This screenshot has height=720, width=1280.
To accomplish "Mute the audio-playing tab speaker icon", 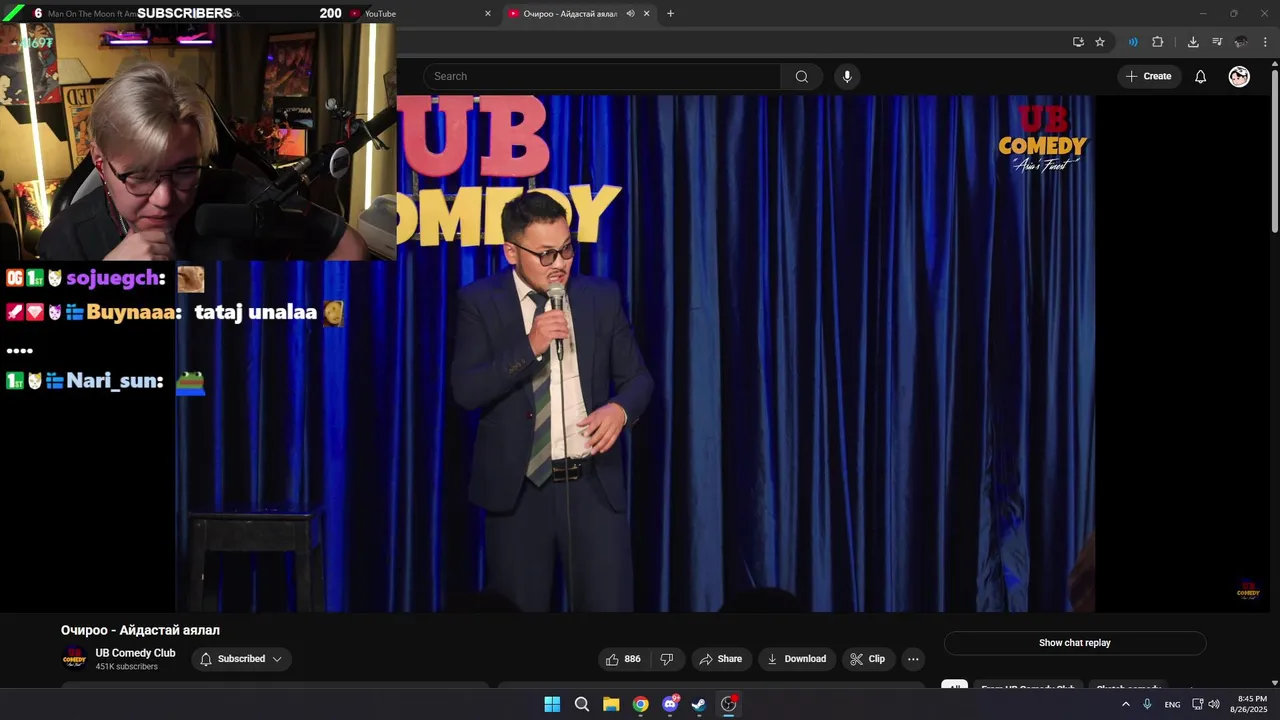I will pos(630,13).
